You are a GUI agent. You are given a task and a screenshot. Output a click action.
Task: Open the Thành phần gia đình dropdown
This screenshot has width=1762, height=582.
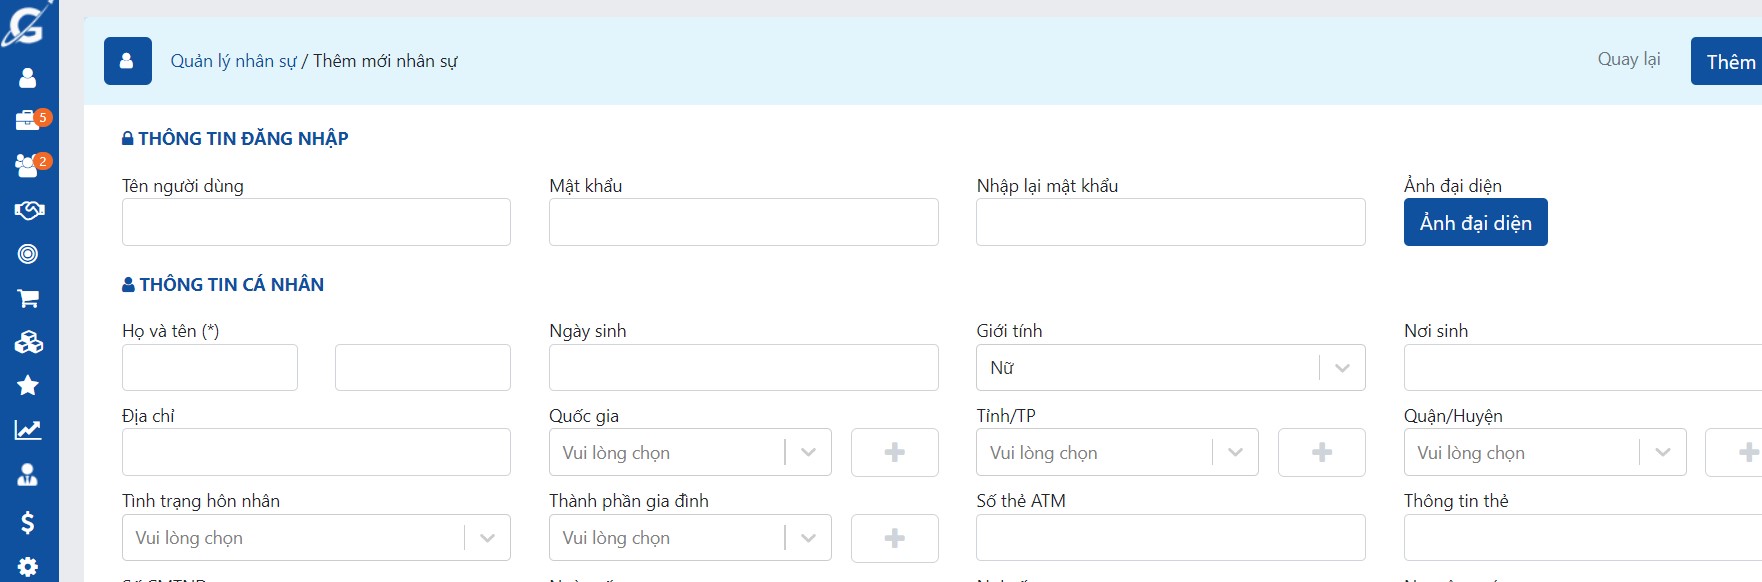[690, 538]
